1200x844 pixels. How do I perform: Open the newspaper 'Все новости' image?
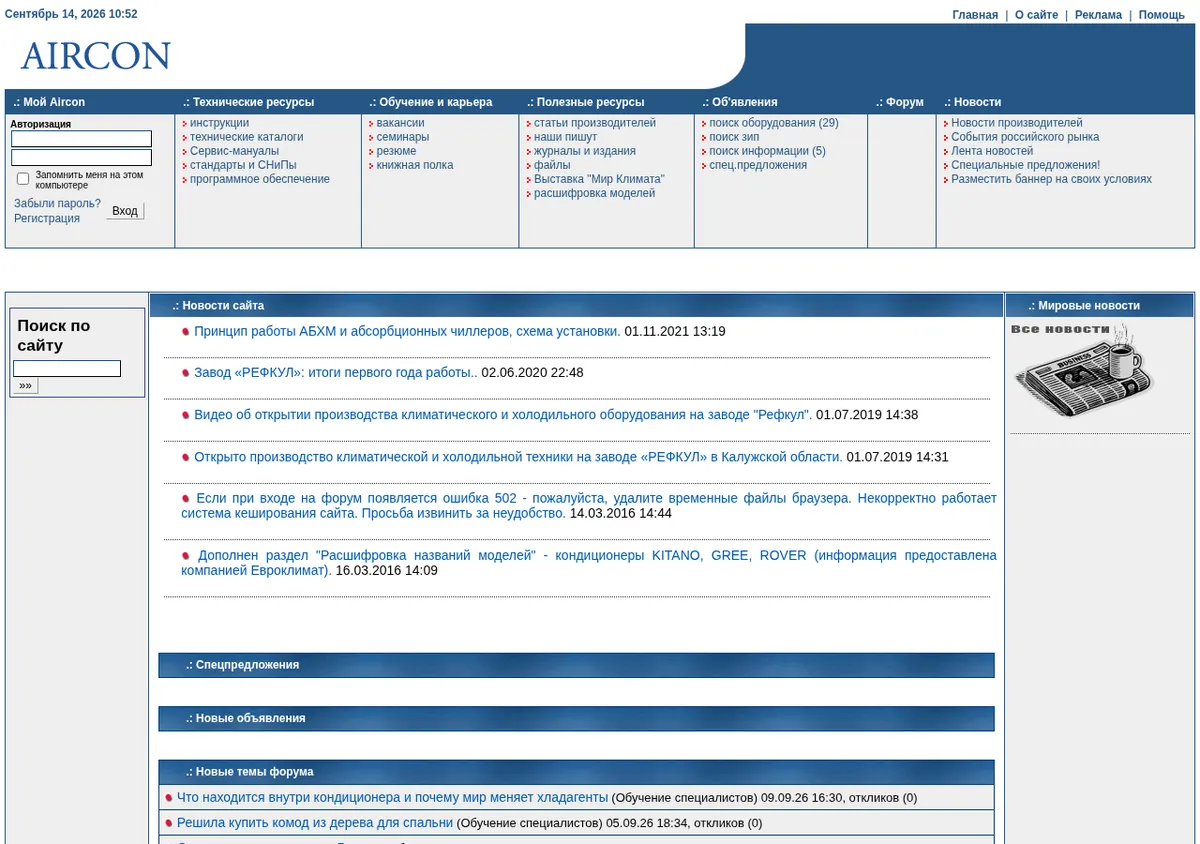point(1083,370)
